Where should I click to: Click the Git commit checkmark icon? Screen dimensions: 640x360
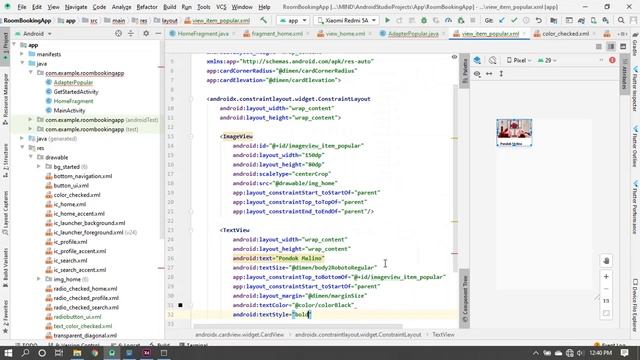tap(514, 20)
